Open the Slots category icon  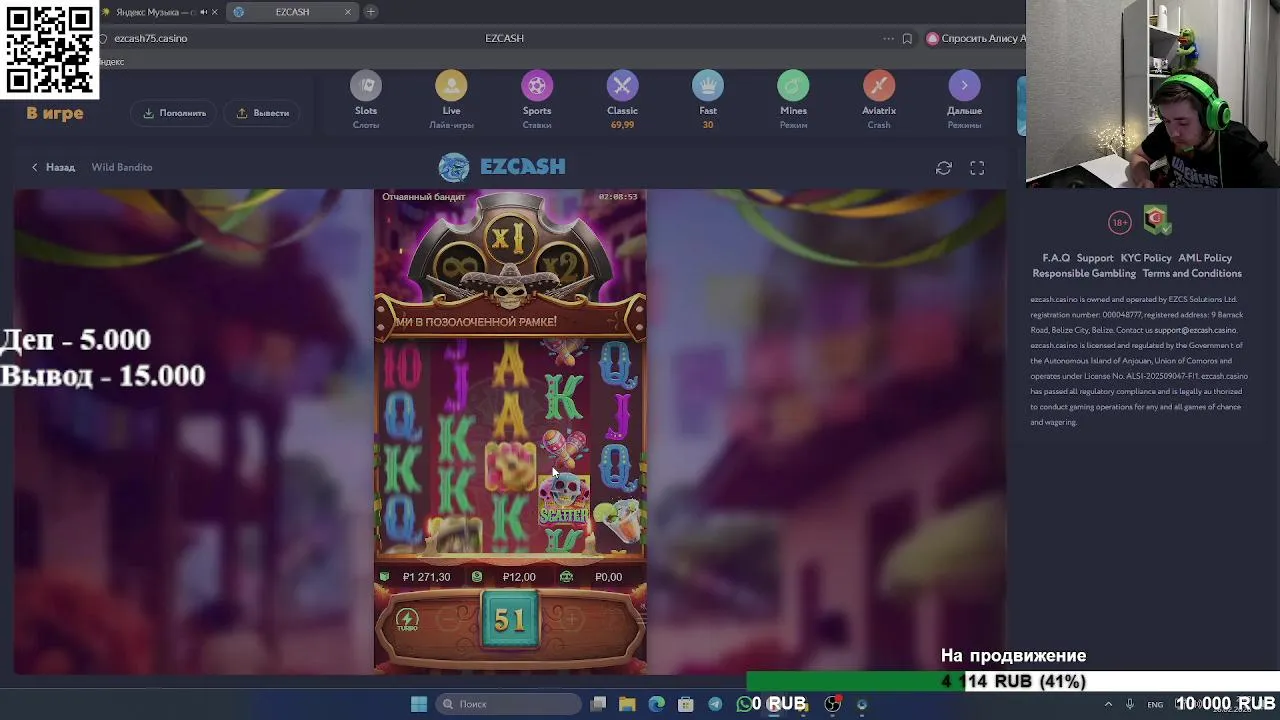click(x=366, y=86)
